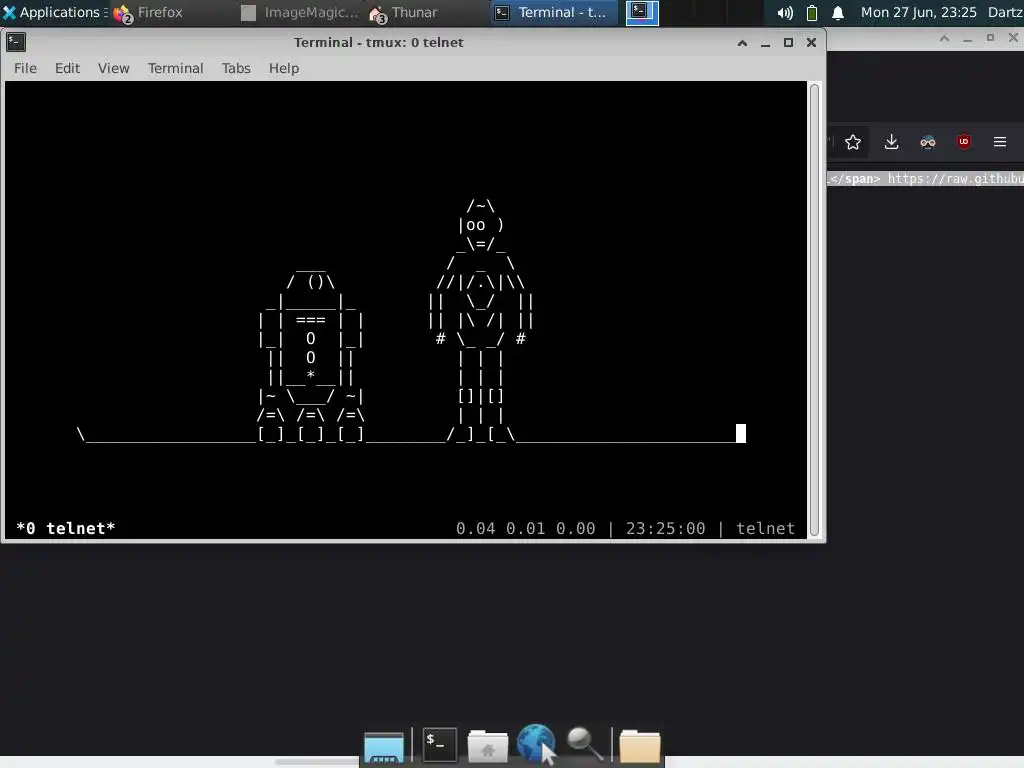Open the uBlock Origin extension icon
Screen dimensions: 1024x768
click(963, 142)
